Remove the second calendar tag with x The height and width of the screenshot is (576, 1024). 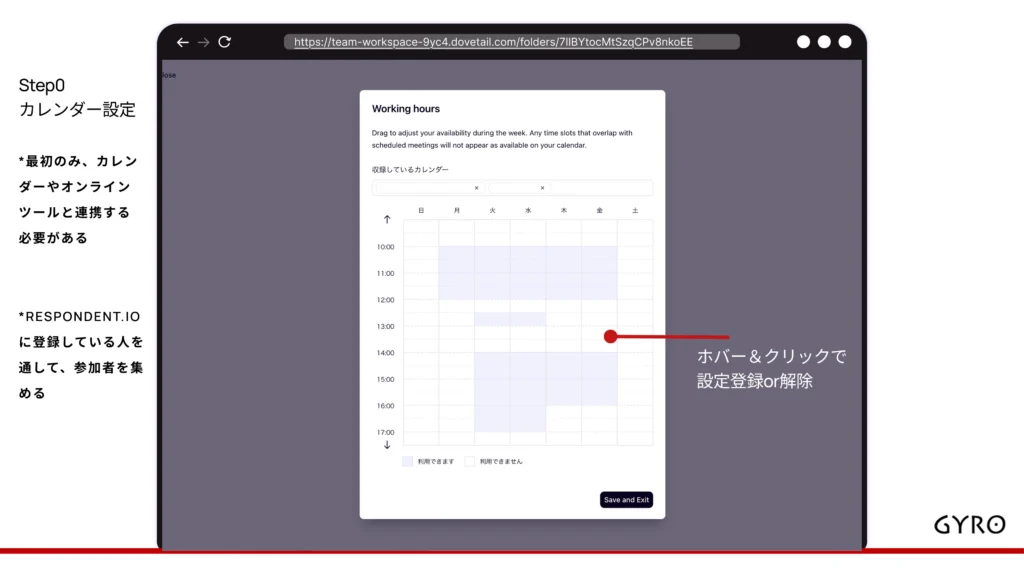(542, 188)
